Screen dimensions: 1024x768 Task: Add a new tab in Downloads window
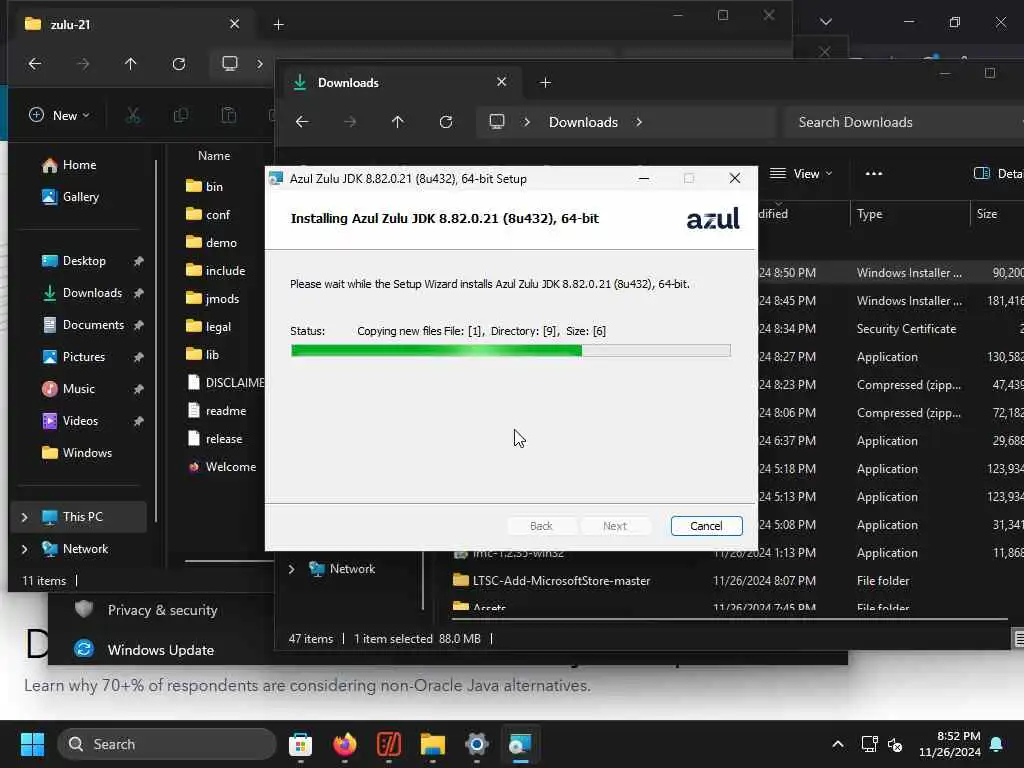545,83
